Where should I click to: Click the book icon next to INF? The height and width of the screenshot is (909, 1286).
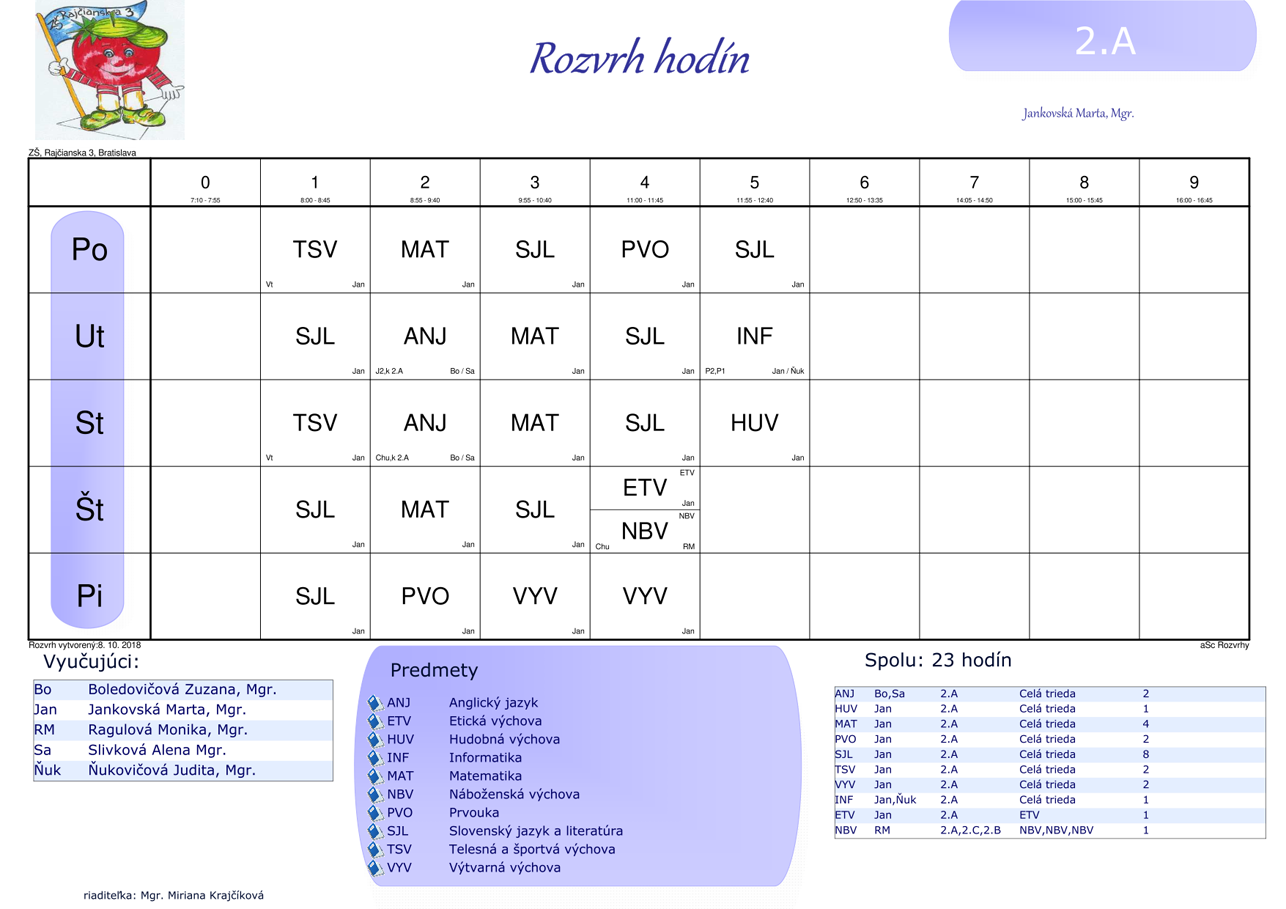[376, 759]
